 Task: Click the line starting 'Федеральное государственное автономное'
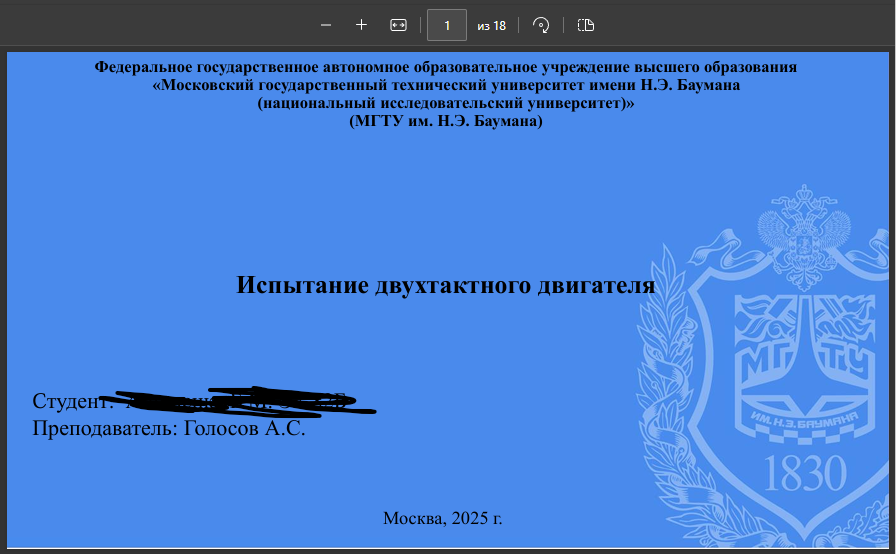445,67
